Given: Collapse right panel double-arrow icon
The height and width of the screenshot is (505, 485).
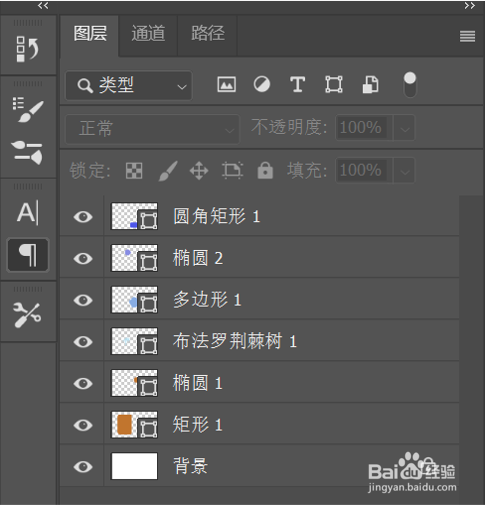Looking at the screenshot, I should [470, 6].
